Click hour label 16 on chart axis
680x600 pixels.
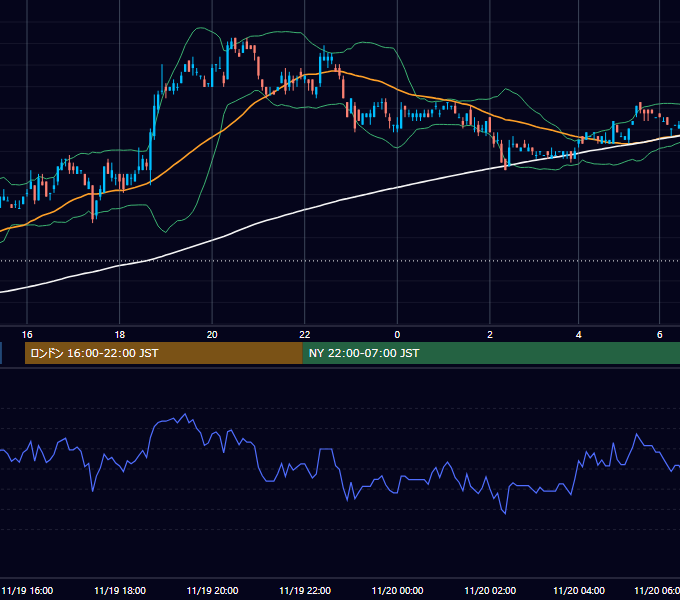point(27,334)
